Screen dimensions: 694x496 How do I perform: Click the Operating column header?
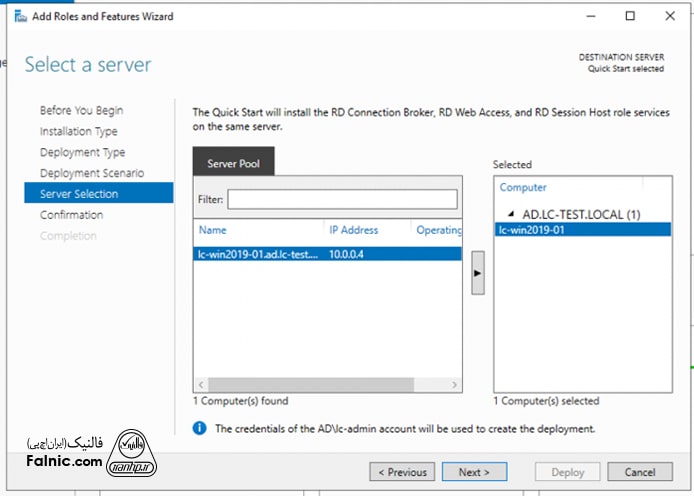coord(438,230)
